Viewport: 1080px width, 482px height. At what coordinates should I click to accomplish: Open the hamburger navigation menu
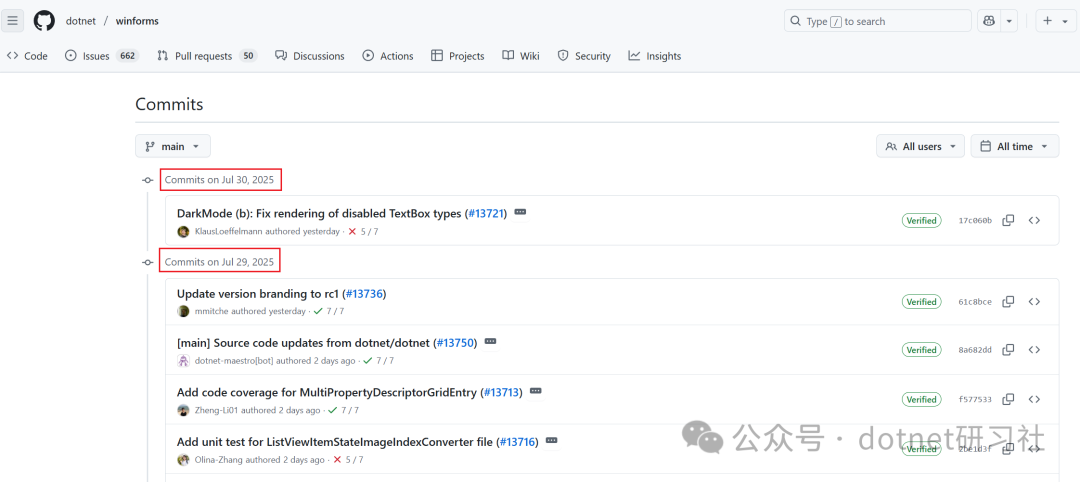click(x=13, y=21)
